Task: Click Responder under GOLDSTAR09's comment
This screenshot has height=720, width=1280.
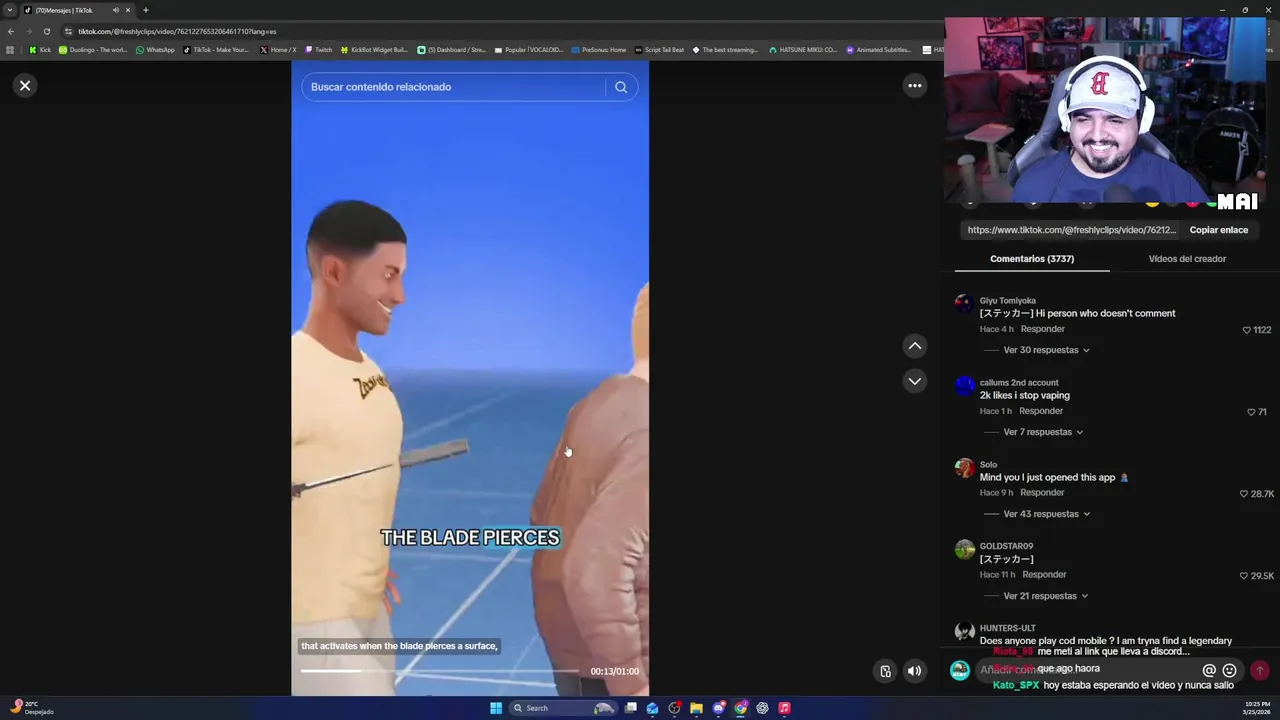Action: pos(1044,575)
